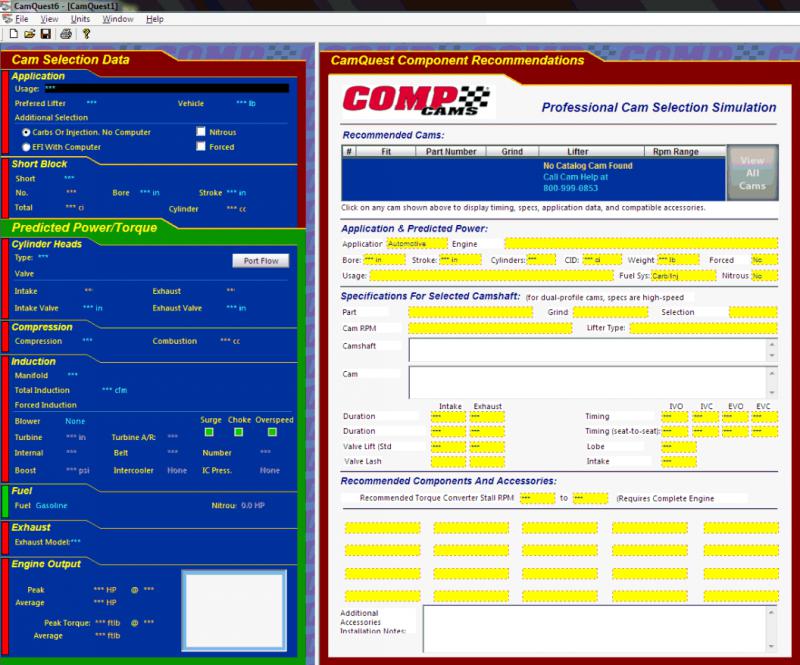The height and width of the screenshot is (665, 800).
Task: Click the Overspeed indicator green square
Action: tap(274, 432)
